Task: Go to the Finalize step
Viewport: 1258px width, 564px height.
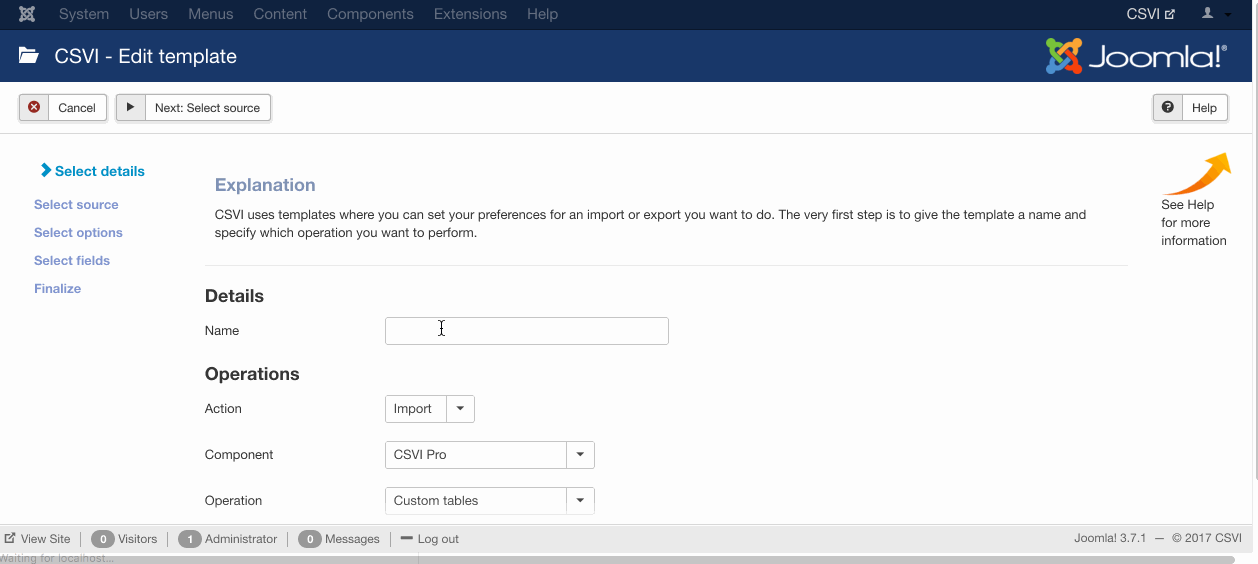Action: 57,288
